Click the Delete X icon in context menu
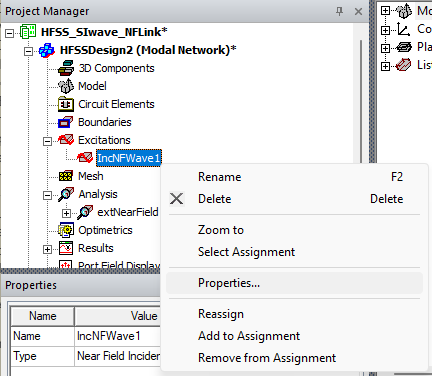The height and width of the screenshot is (376, 432). (177, 199)
